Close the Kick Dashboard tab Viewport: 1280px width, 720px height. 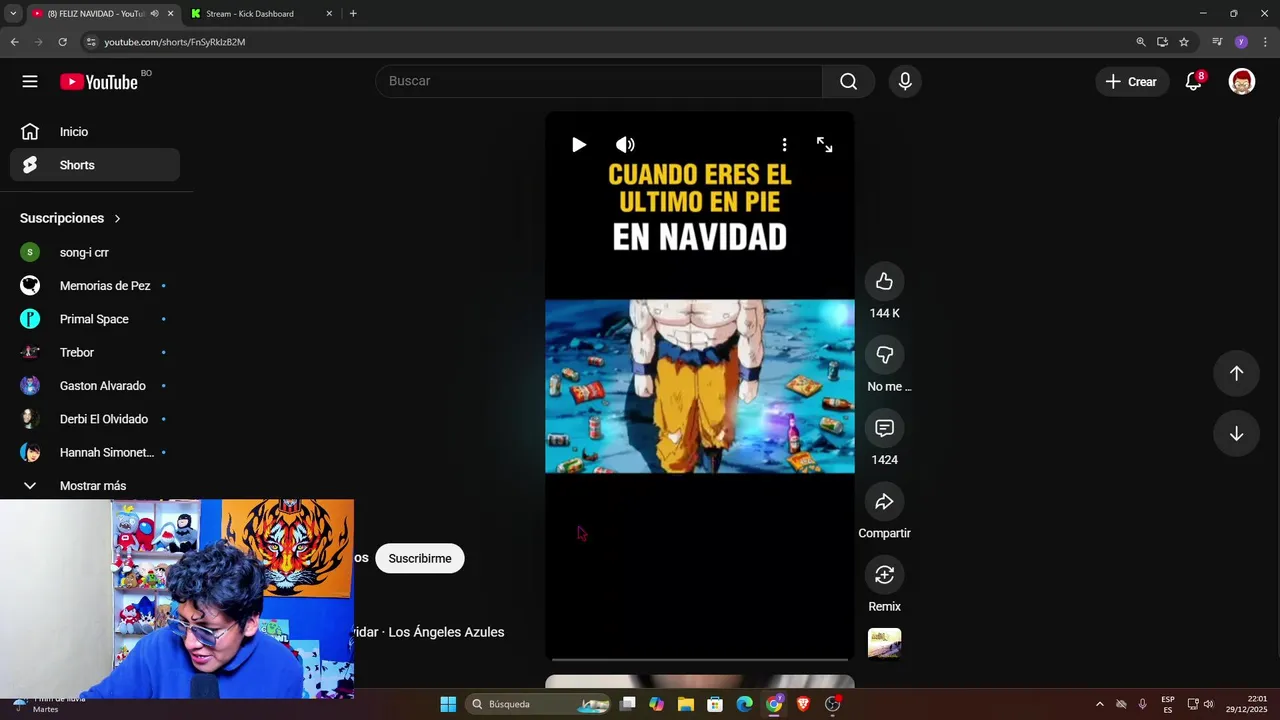pyautogui.click(x=329, y=14)
